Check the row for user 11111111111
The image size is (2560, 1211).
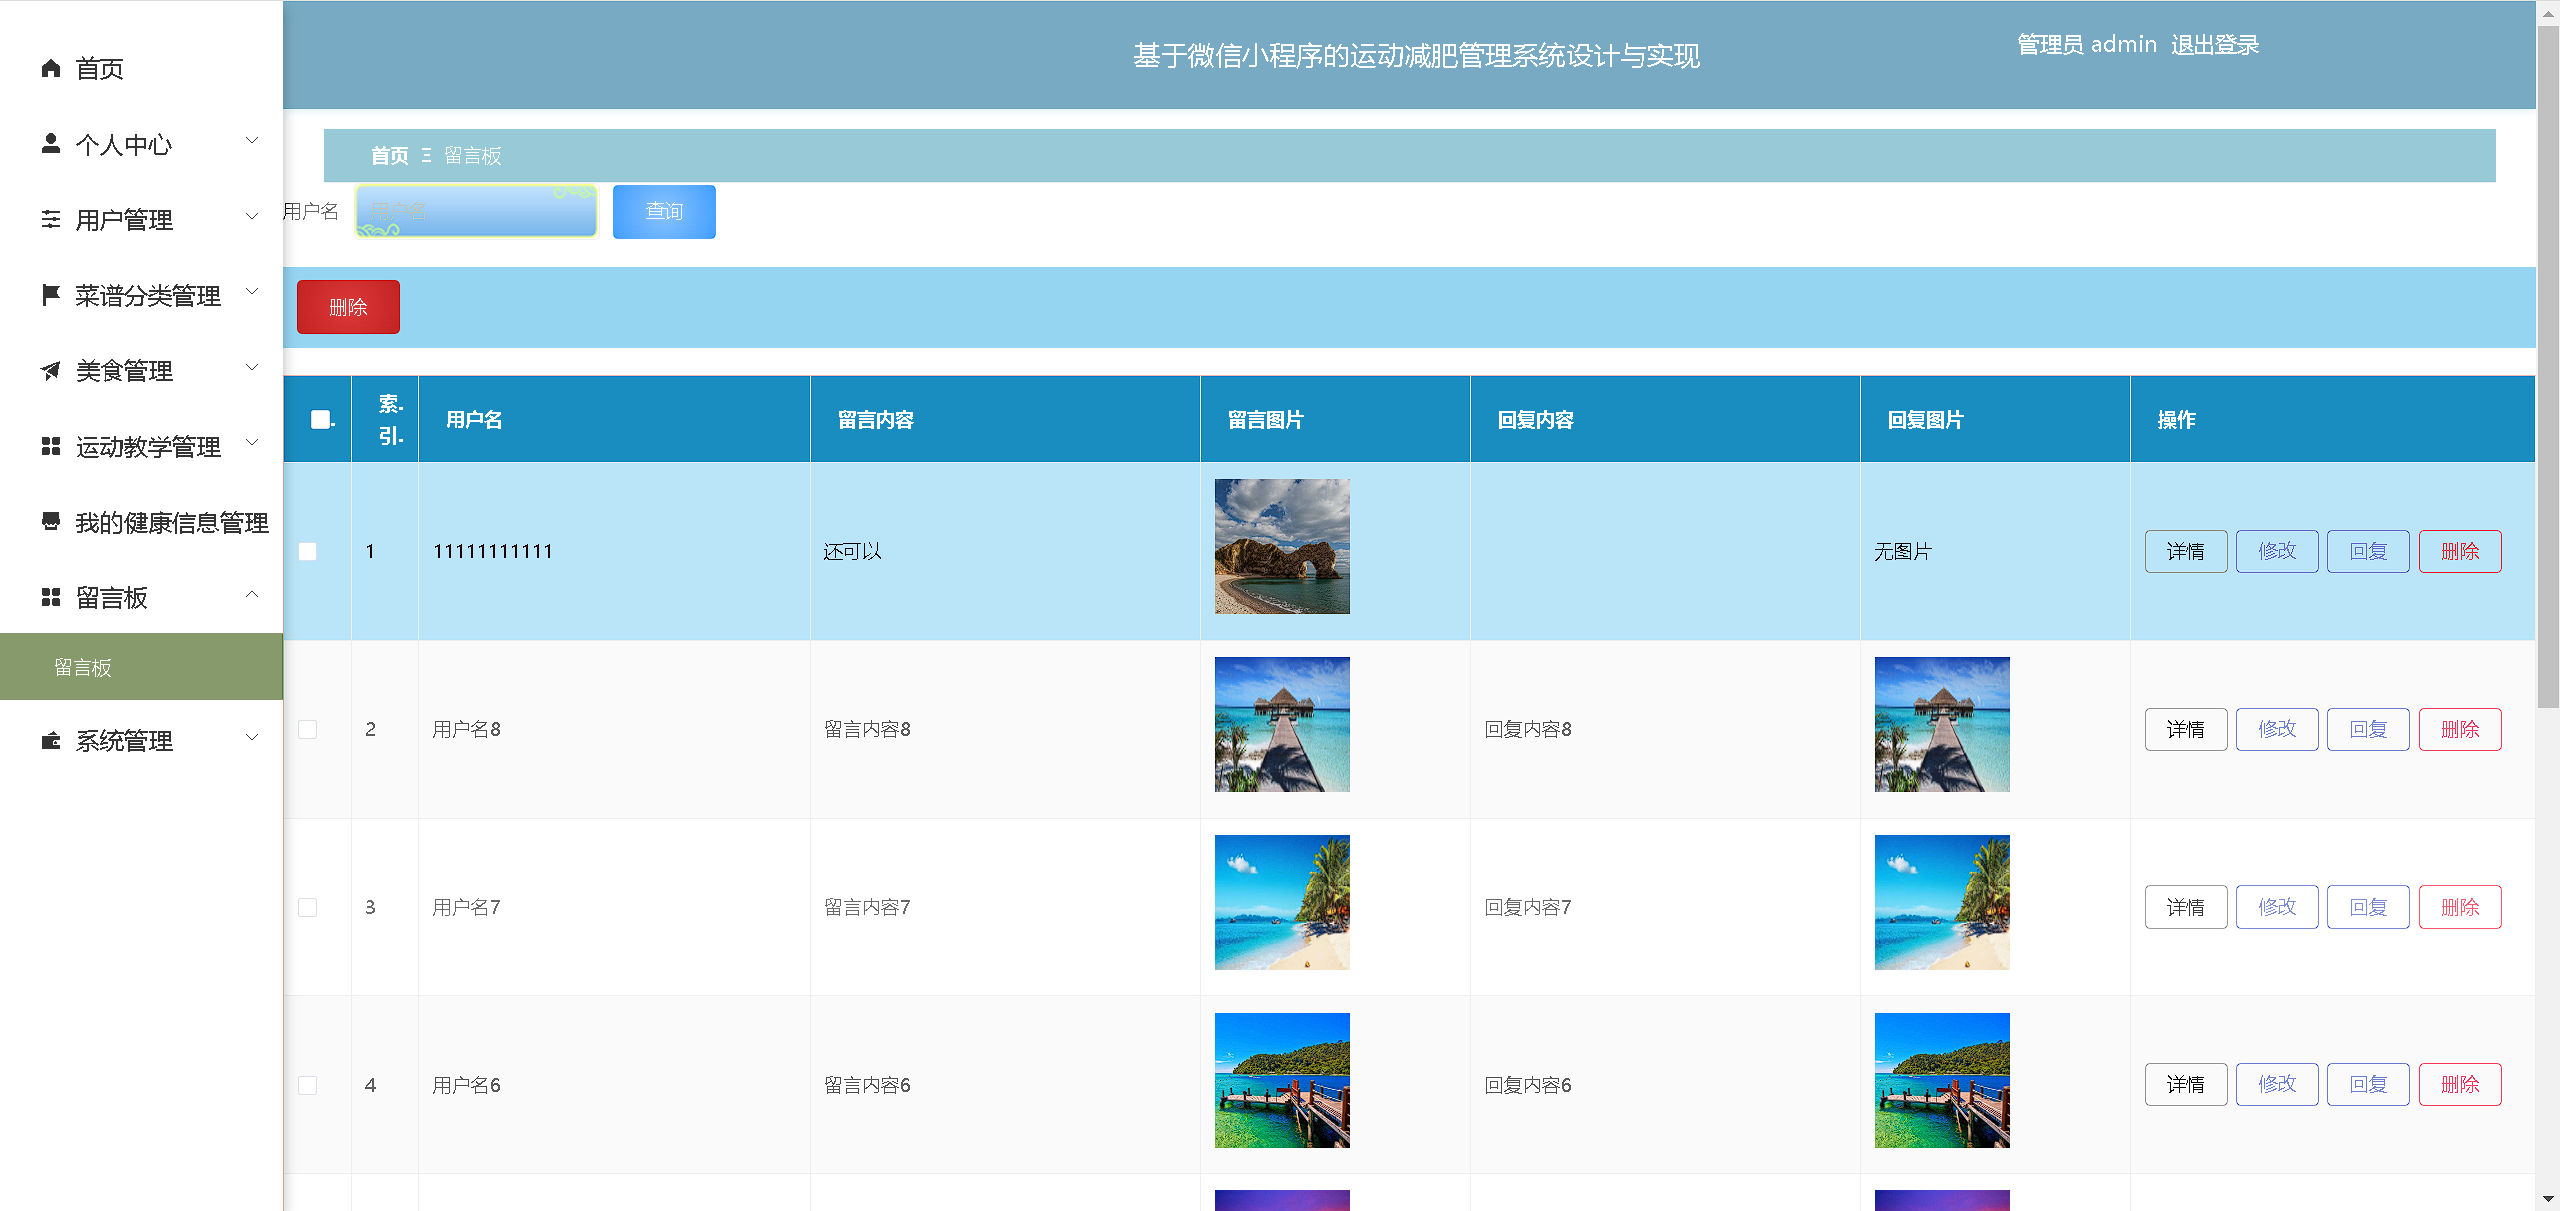308,552
